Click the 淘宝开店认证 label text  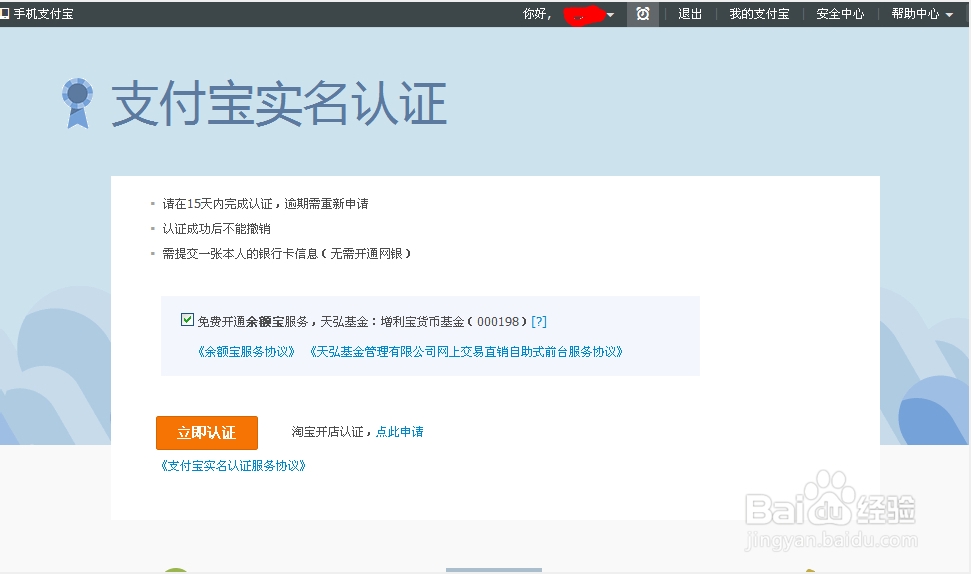328,432
